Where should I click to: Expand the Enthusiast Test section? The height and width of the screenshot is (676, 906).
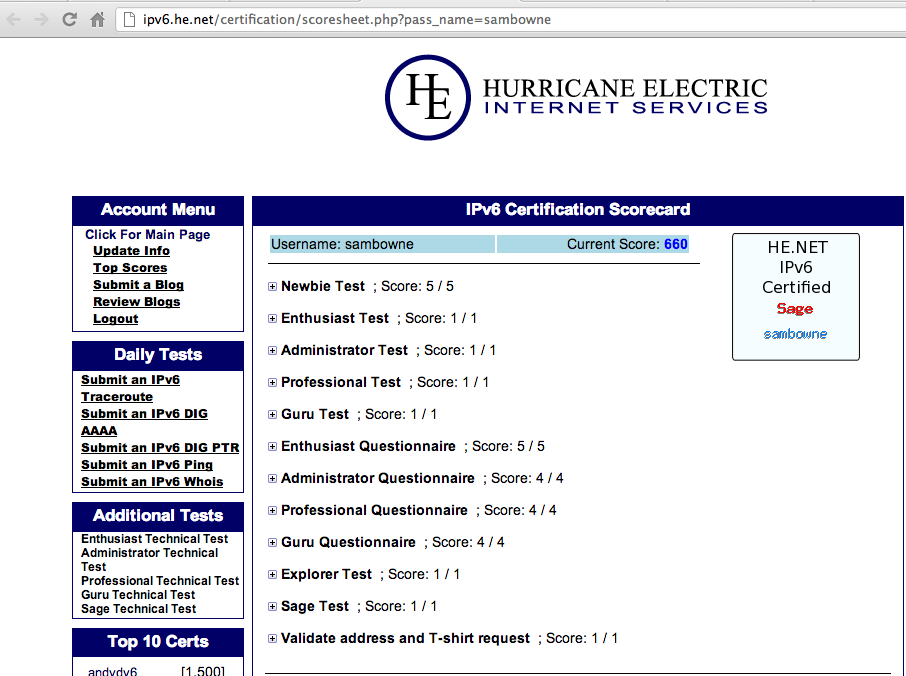[272, 318]
